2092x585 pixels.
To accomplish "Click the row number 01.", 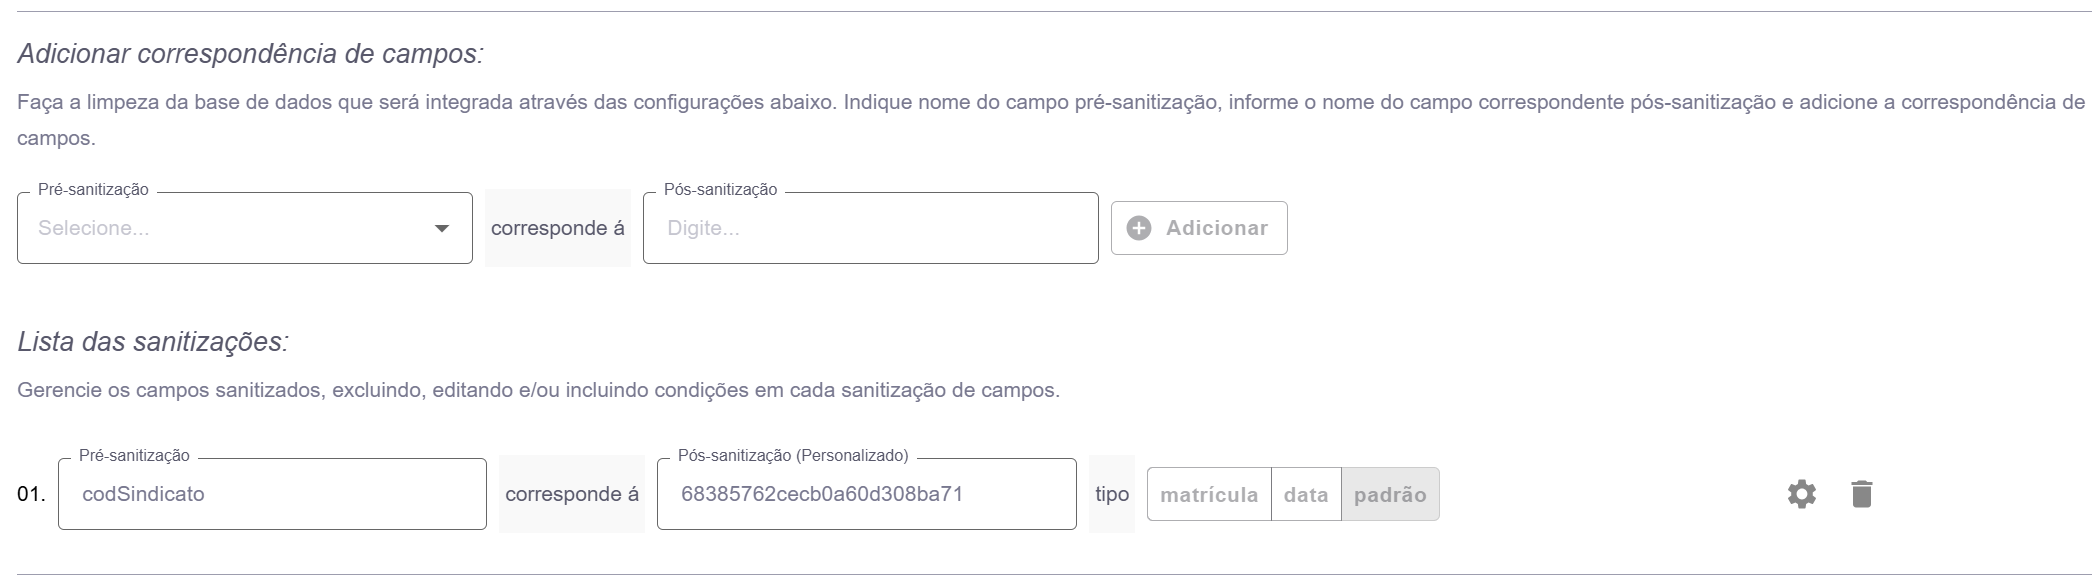I will 31,495.
